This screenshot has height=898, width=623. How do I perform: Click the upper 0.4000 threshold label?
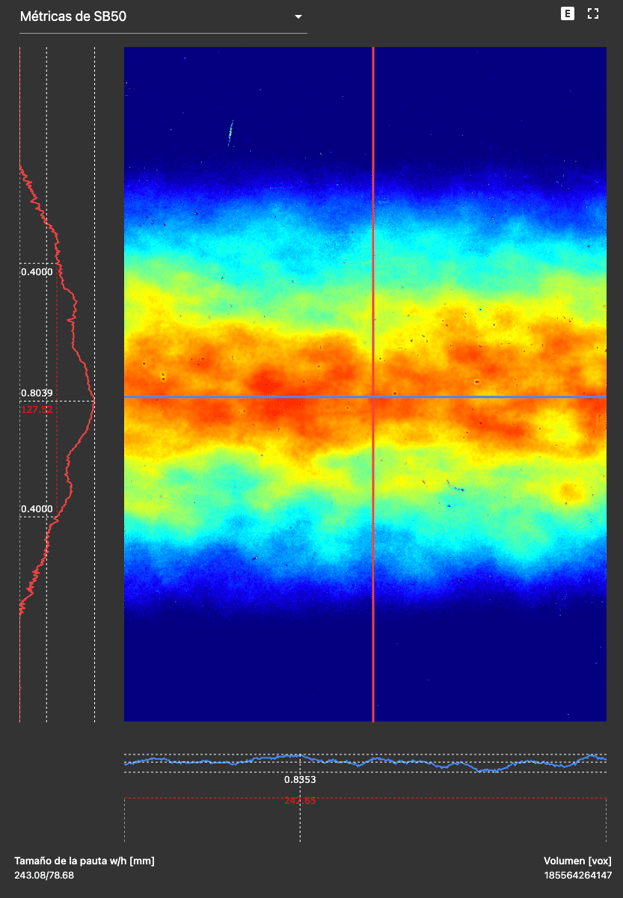37,271
